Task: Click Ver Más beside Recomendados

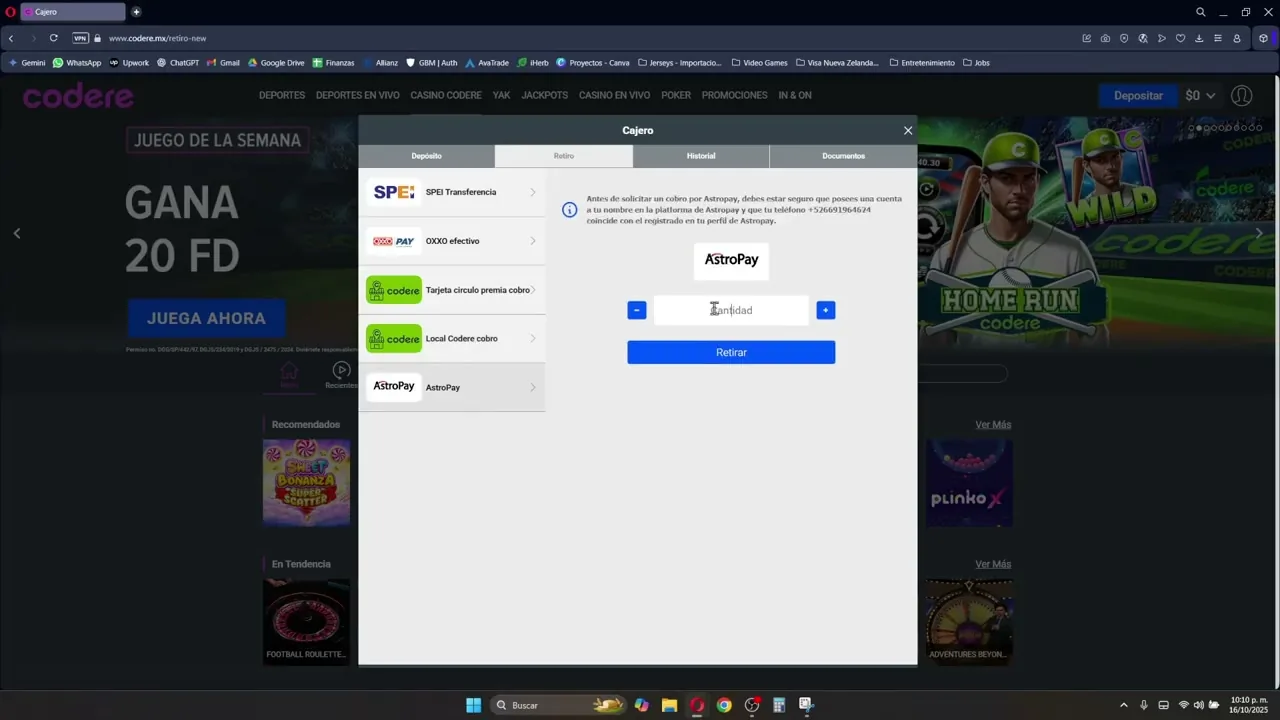Action: (993, 425)
